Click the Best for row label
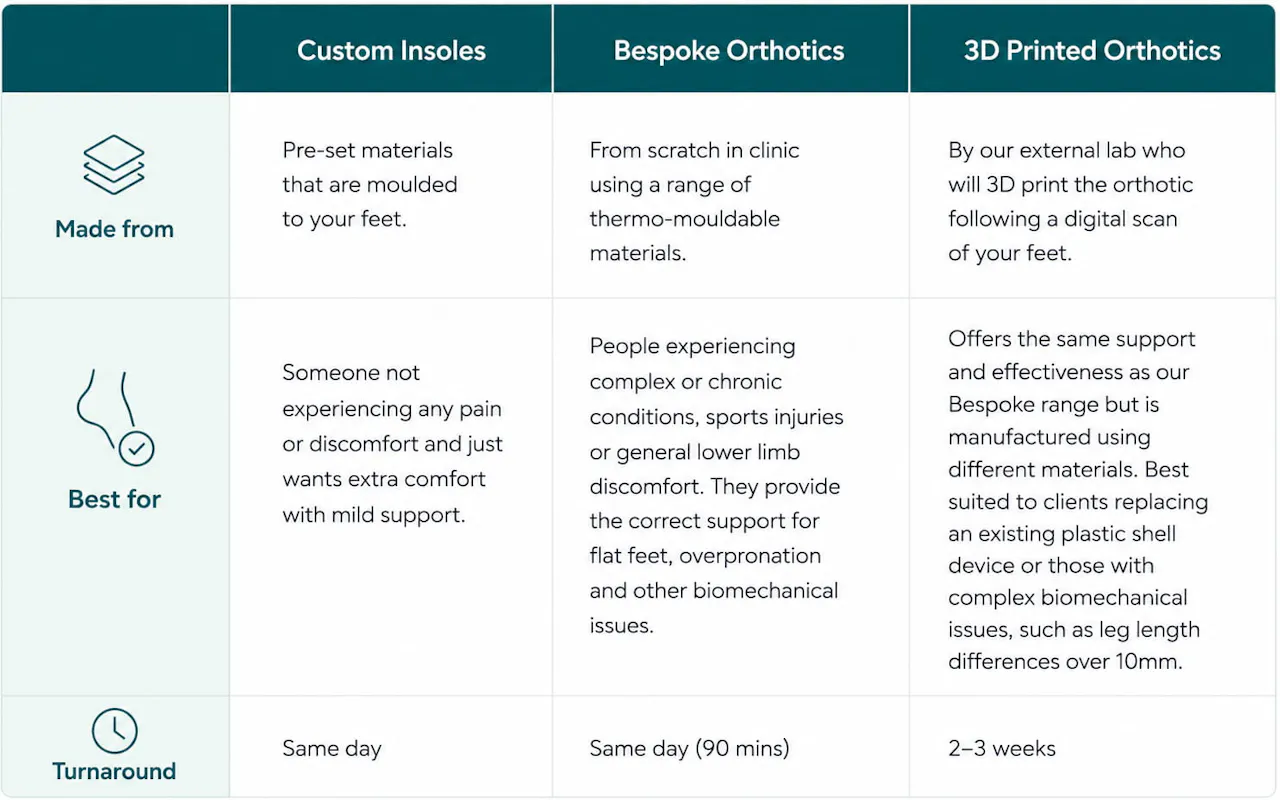 (x=114, y=499)
